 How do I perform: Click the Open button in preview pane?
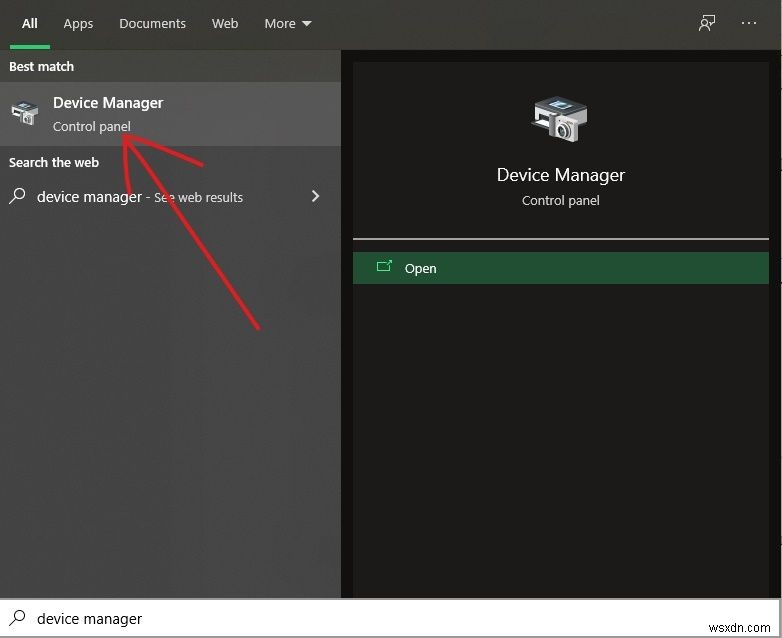tap(561, 268)
